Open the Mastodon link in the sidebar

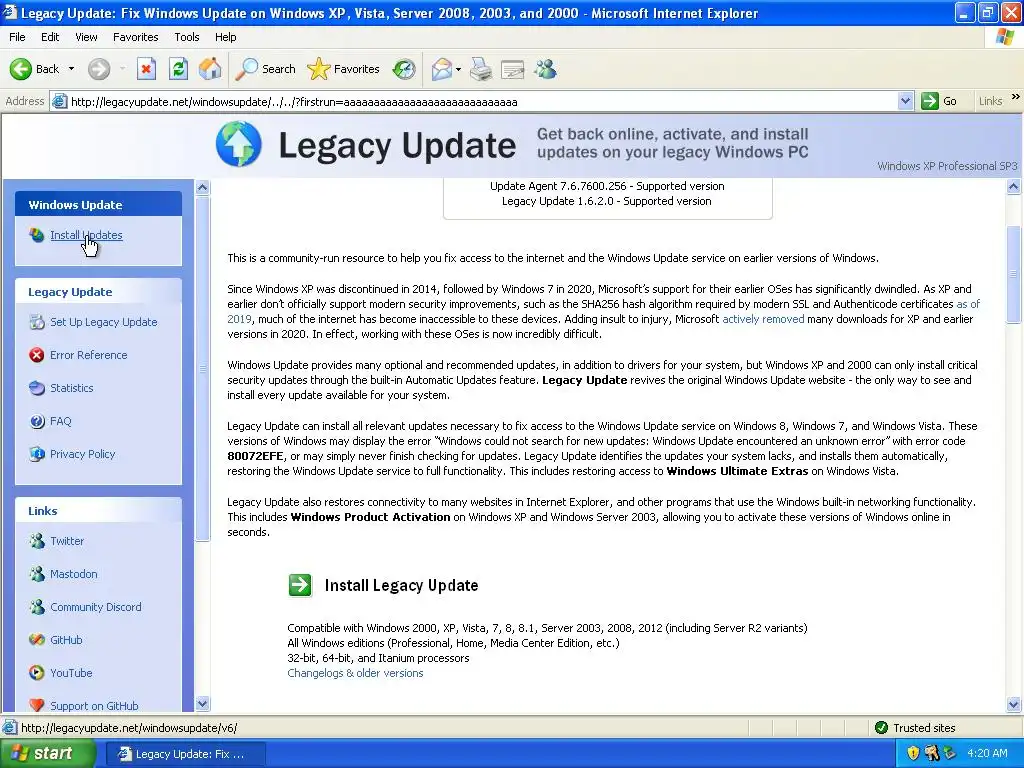[74, 574]
